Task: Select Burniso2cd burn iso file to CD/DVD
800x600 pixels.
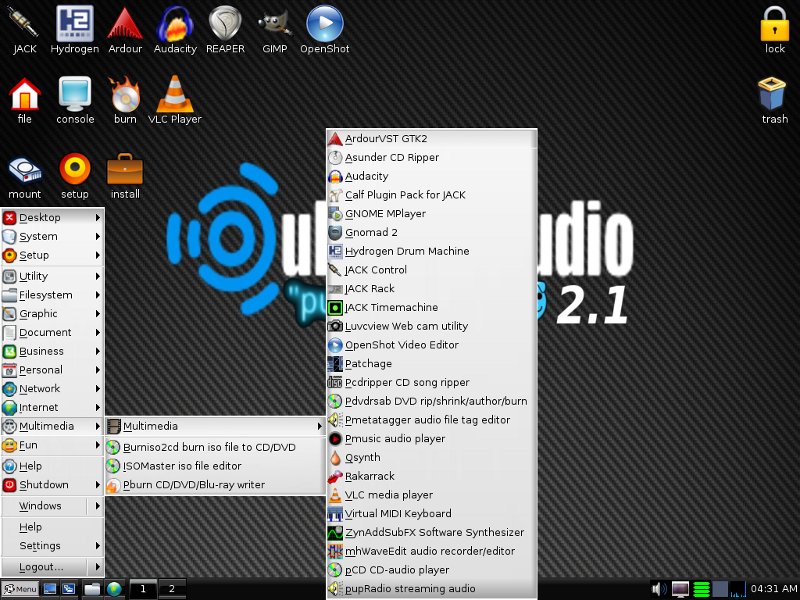Action: tap(215, 447)
